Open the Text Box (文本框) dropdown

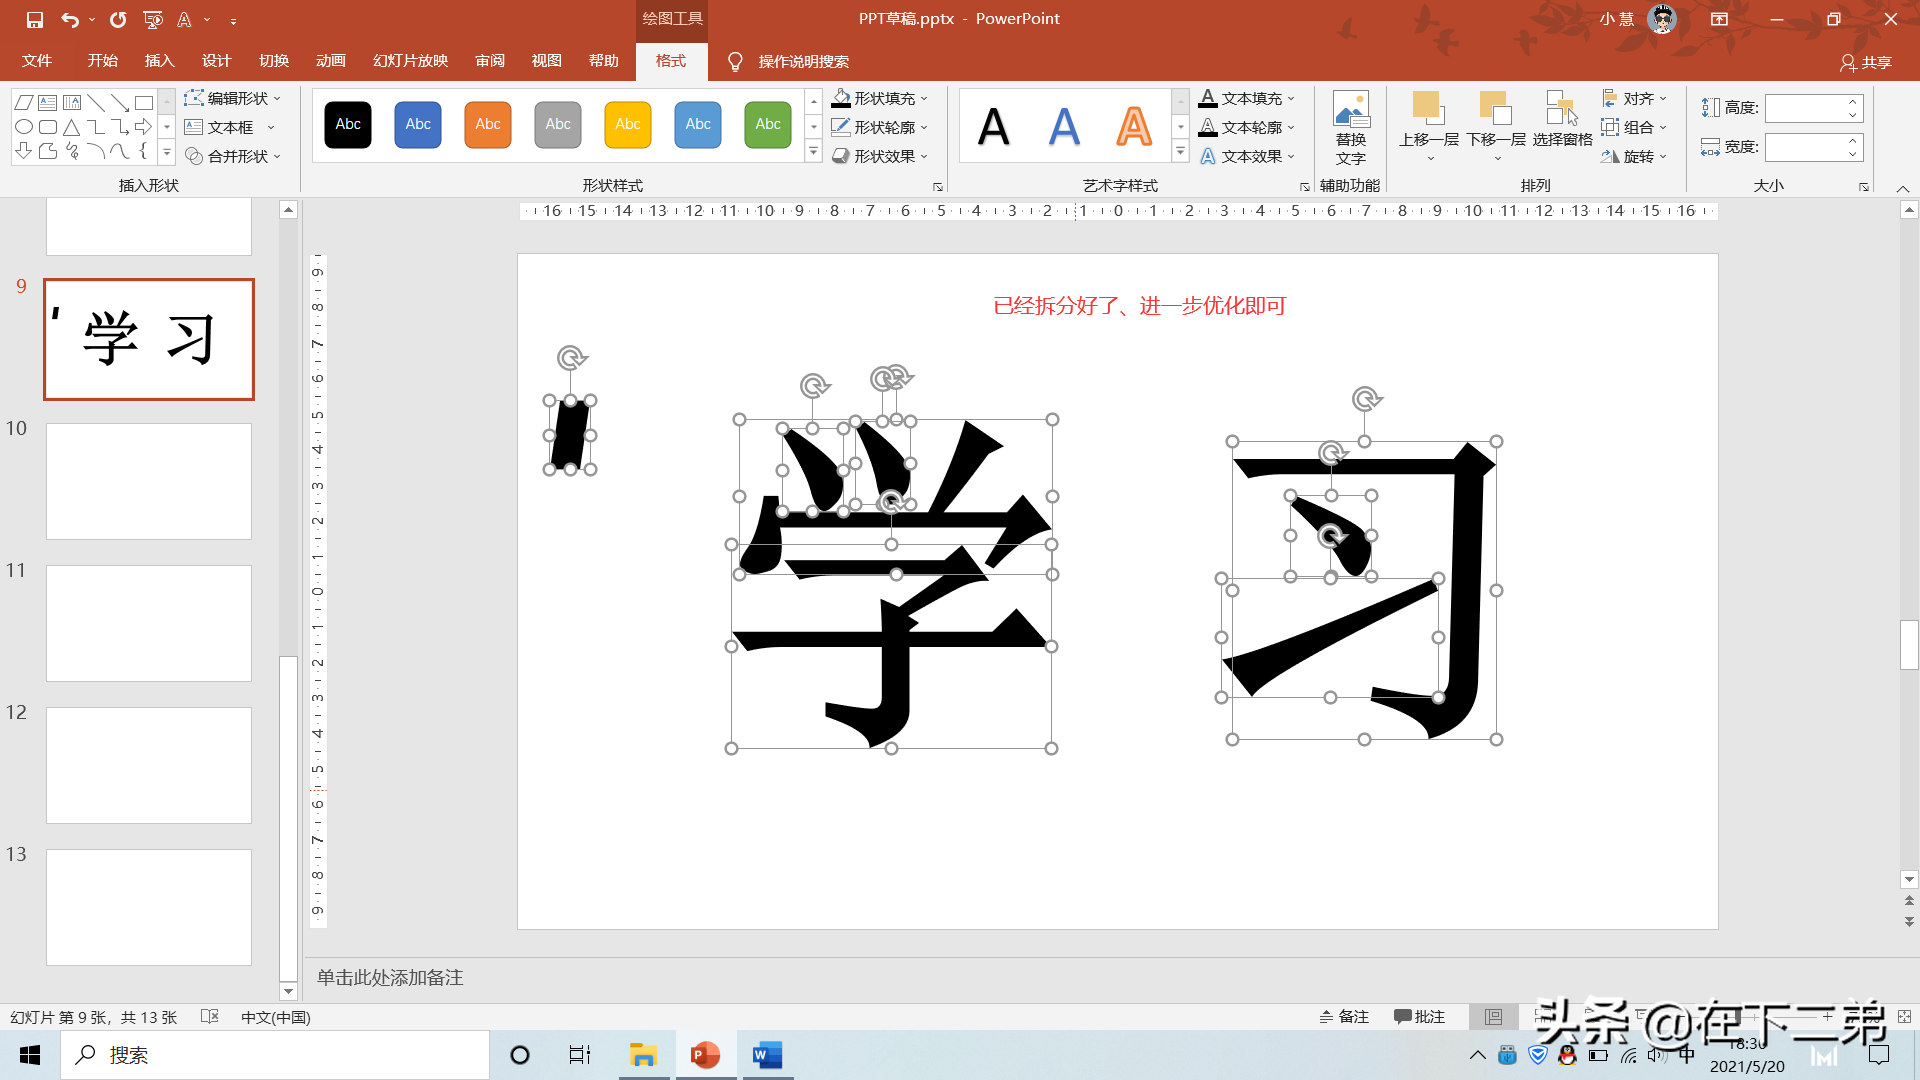[229, 127]
